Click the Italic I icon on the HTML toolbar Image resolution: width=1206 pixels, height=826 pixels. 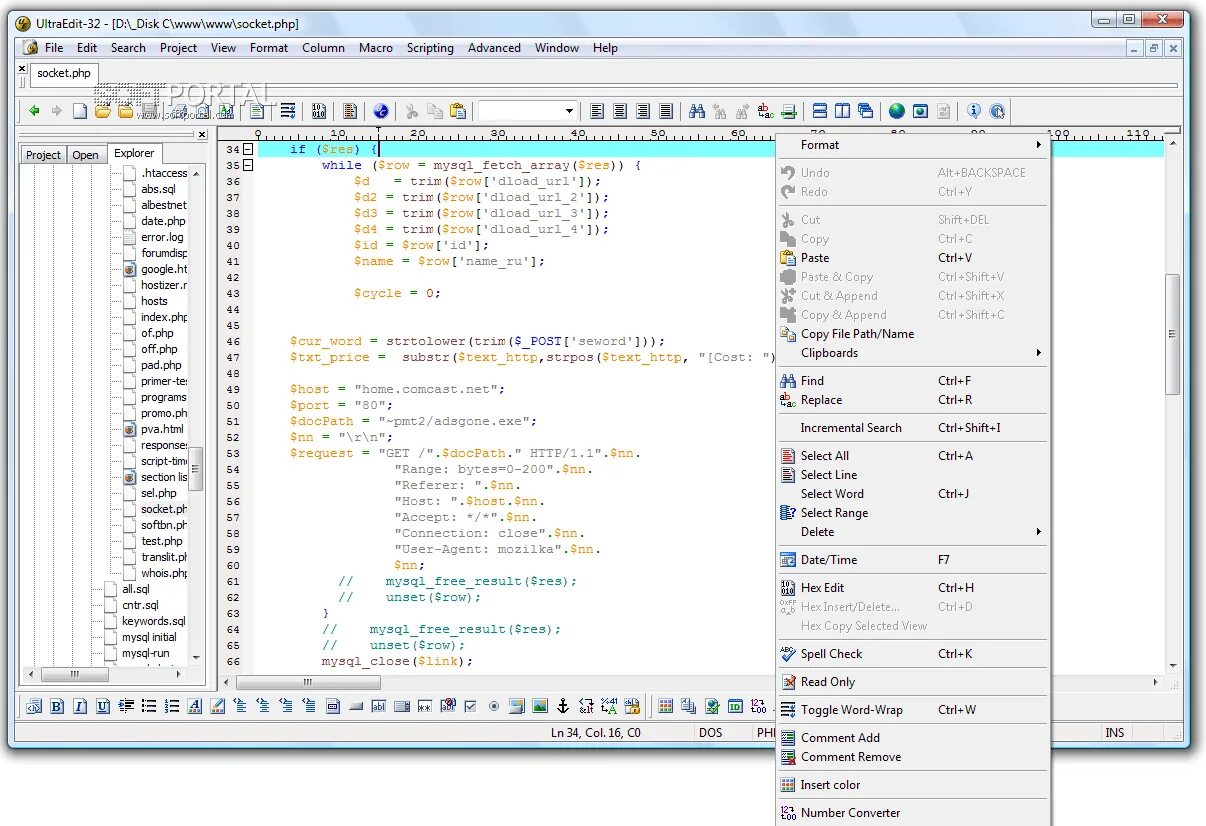[x=79, y=706]
